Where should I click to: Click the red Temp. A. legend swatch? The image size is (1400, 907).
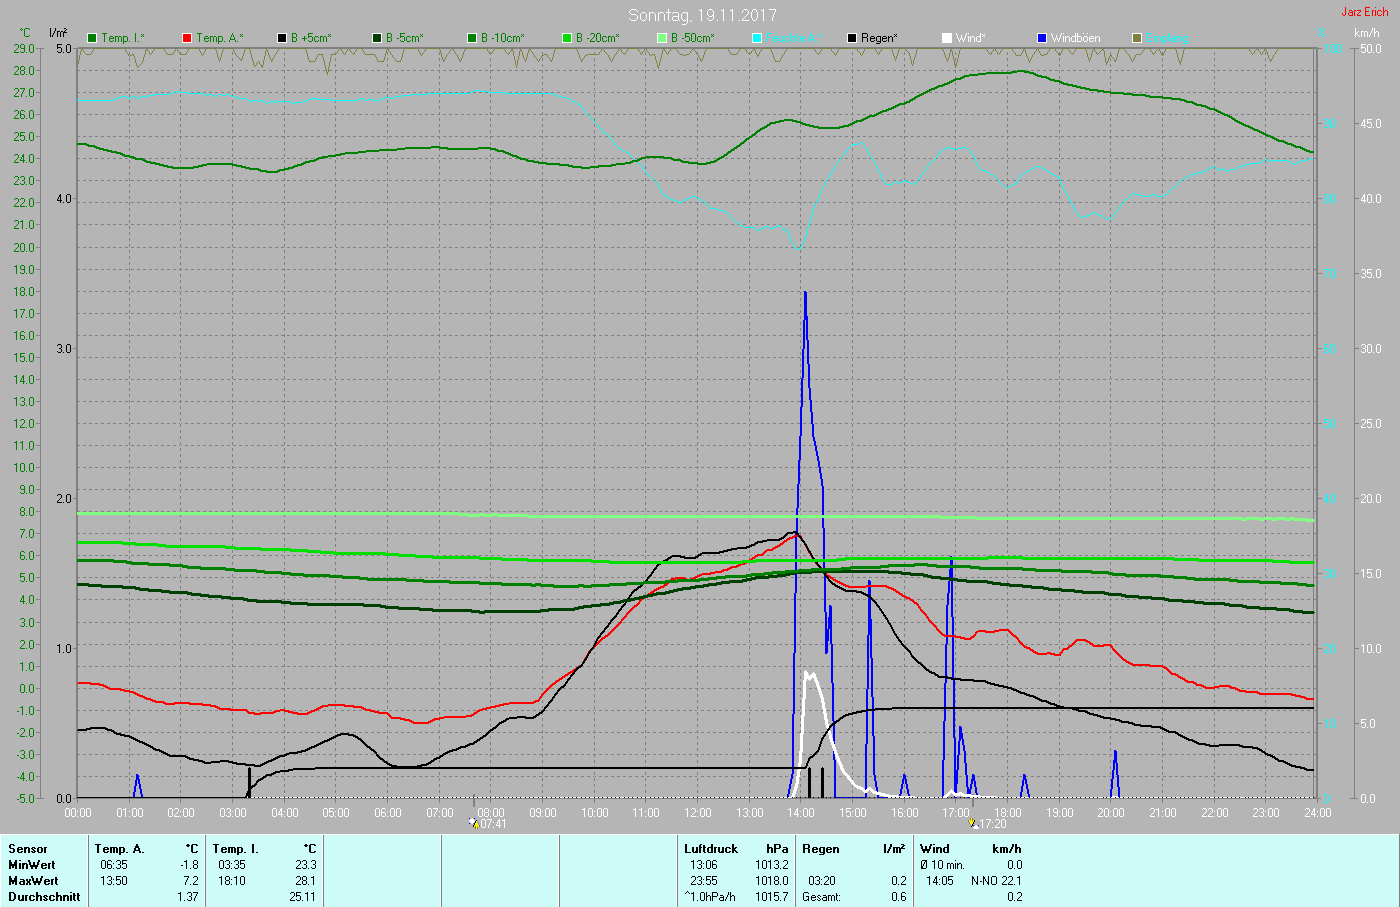point(187,38)
